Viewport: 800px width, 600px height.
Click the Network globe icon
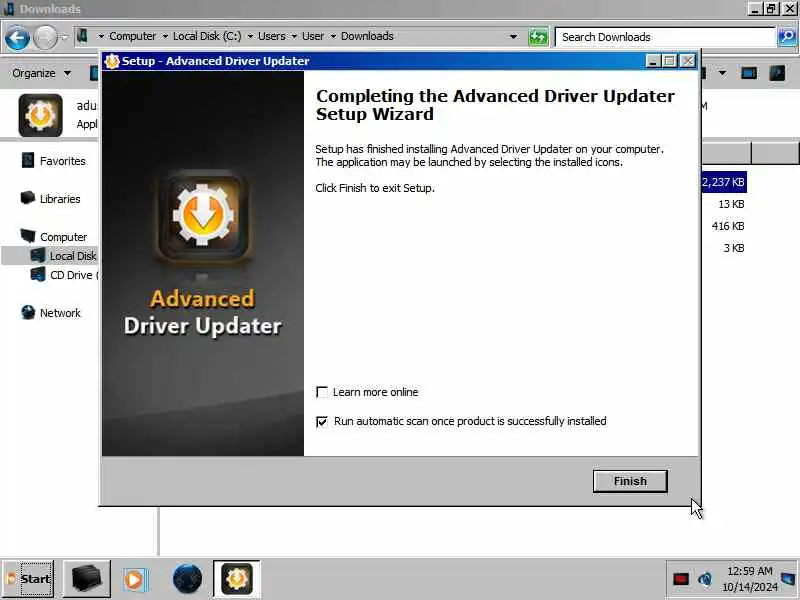(28, 312)
